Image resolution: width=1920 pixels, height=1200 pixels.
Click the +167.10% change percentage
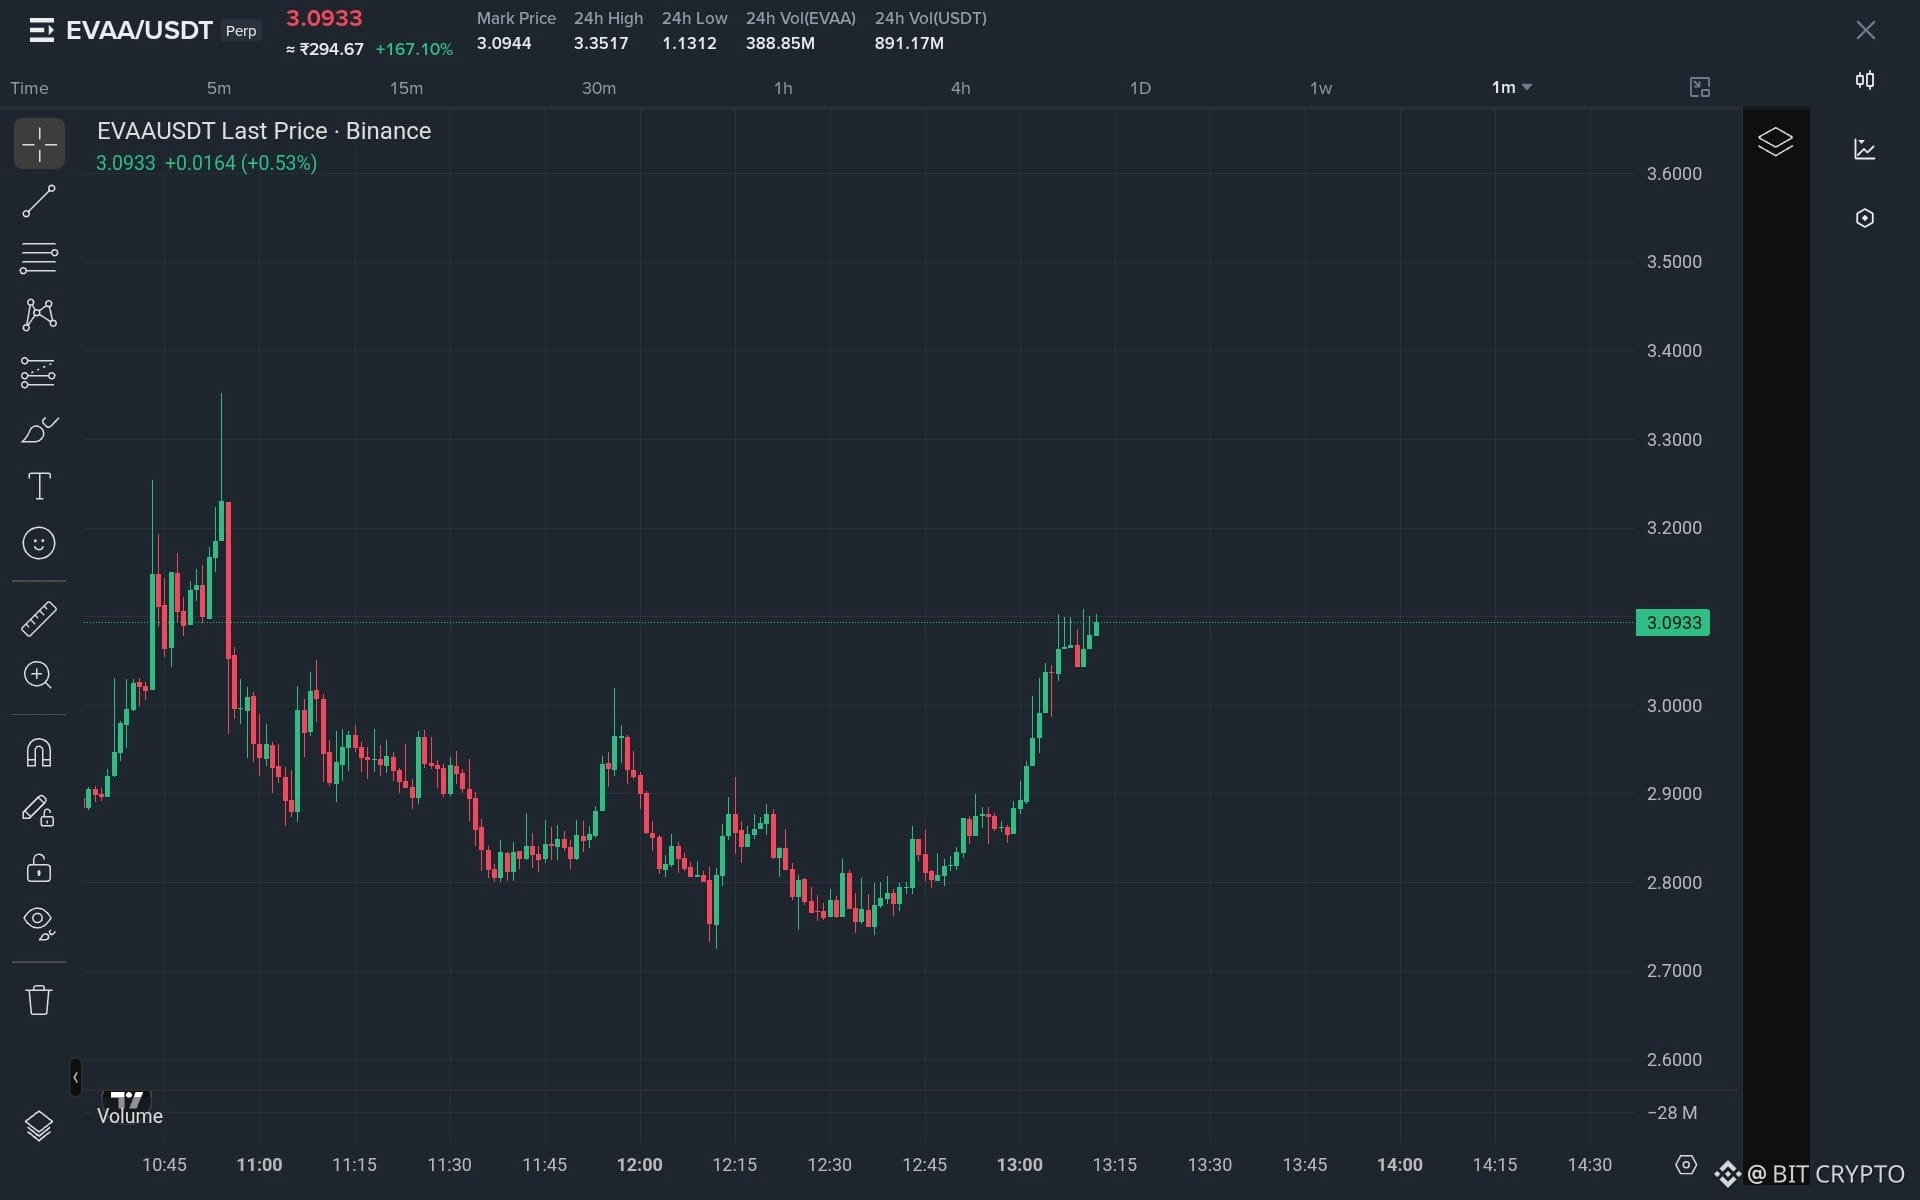point(414,49)
